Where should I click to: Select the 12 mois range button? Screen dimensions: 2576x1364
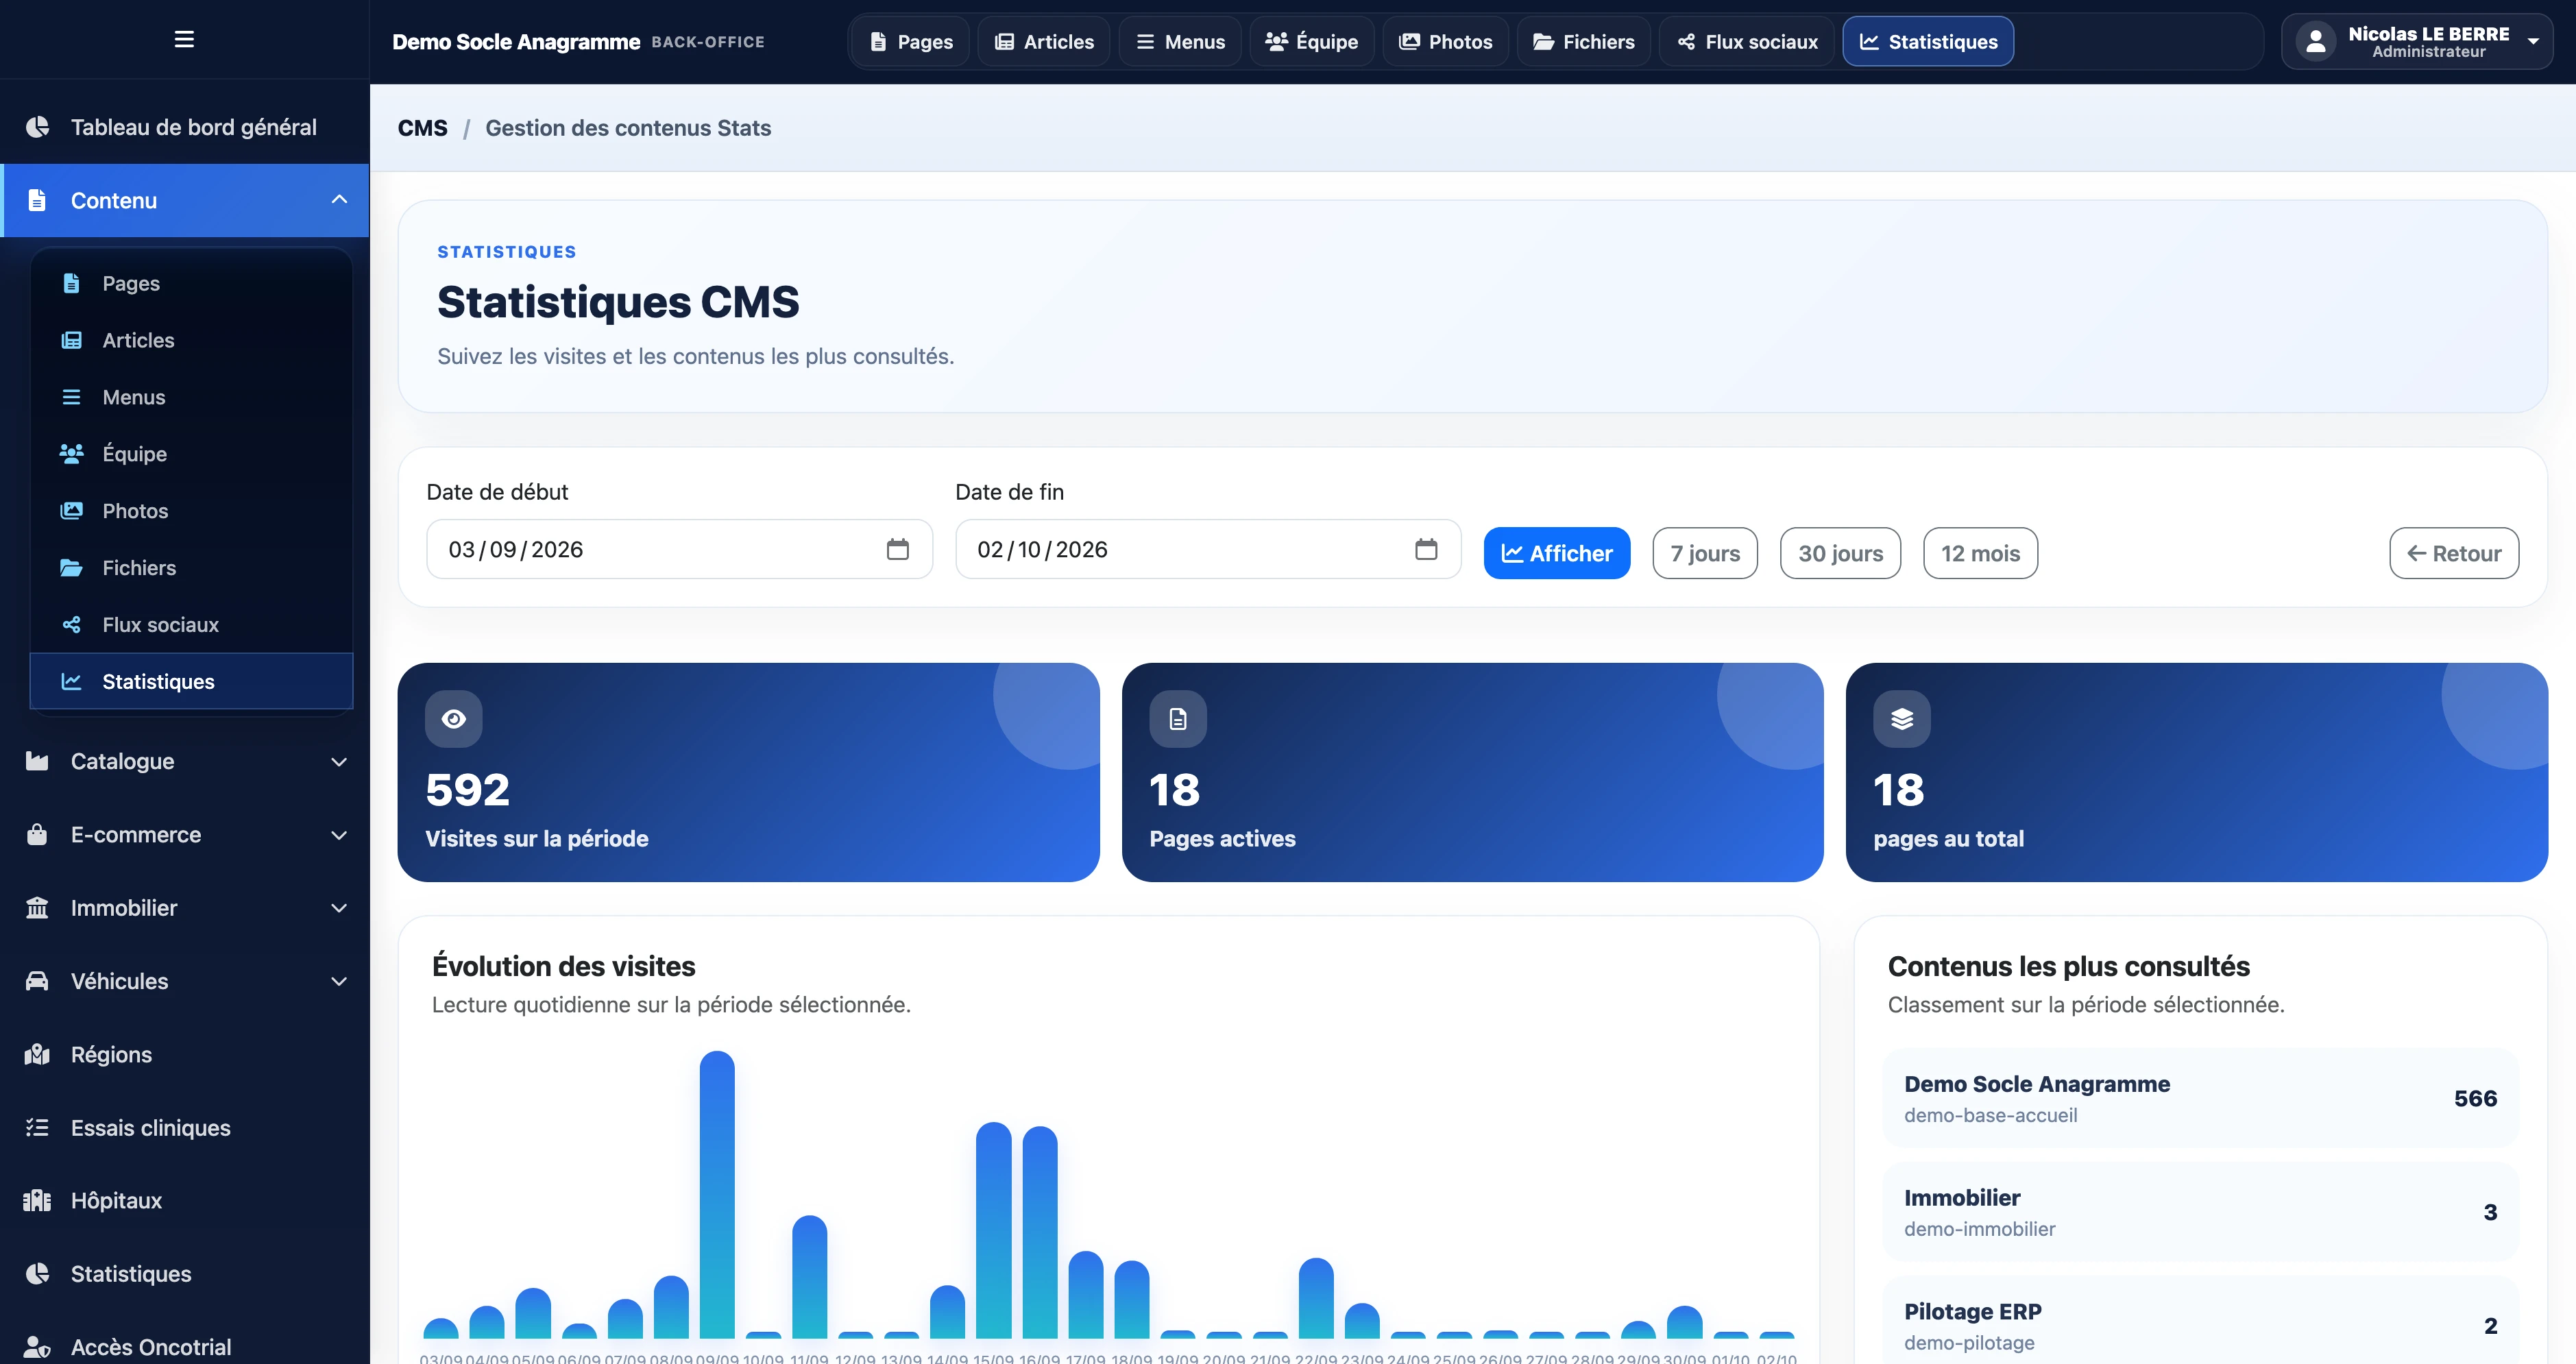click(x=1980, y=553)
